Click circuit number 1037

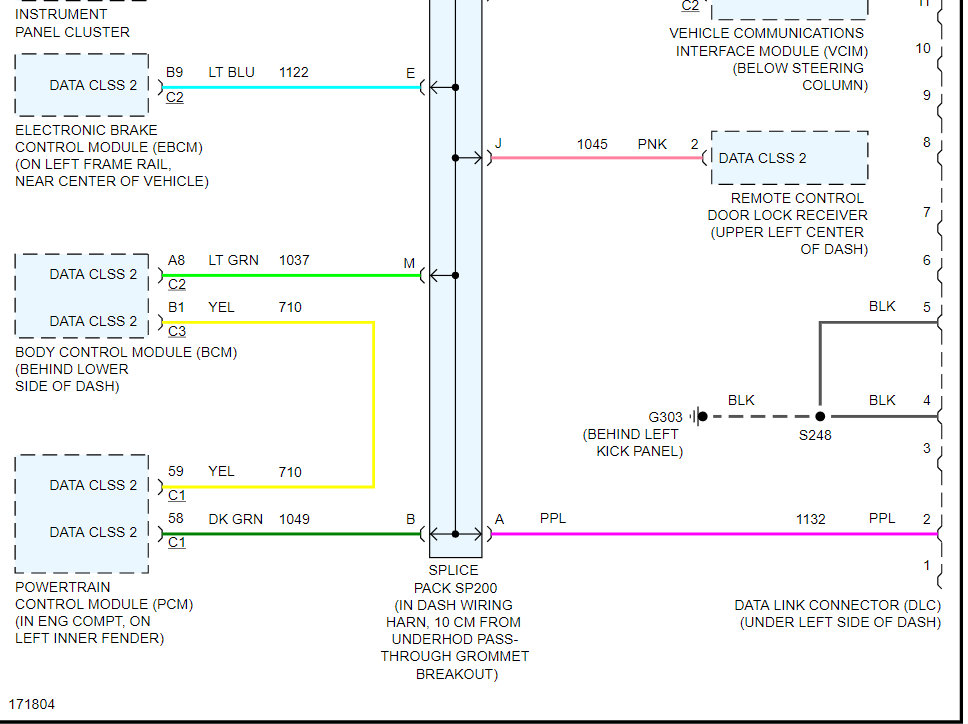pyautogui.click(x=294, y=260)
